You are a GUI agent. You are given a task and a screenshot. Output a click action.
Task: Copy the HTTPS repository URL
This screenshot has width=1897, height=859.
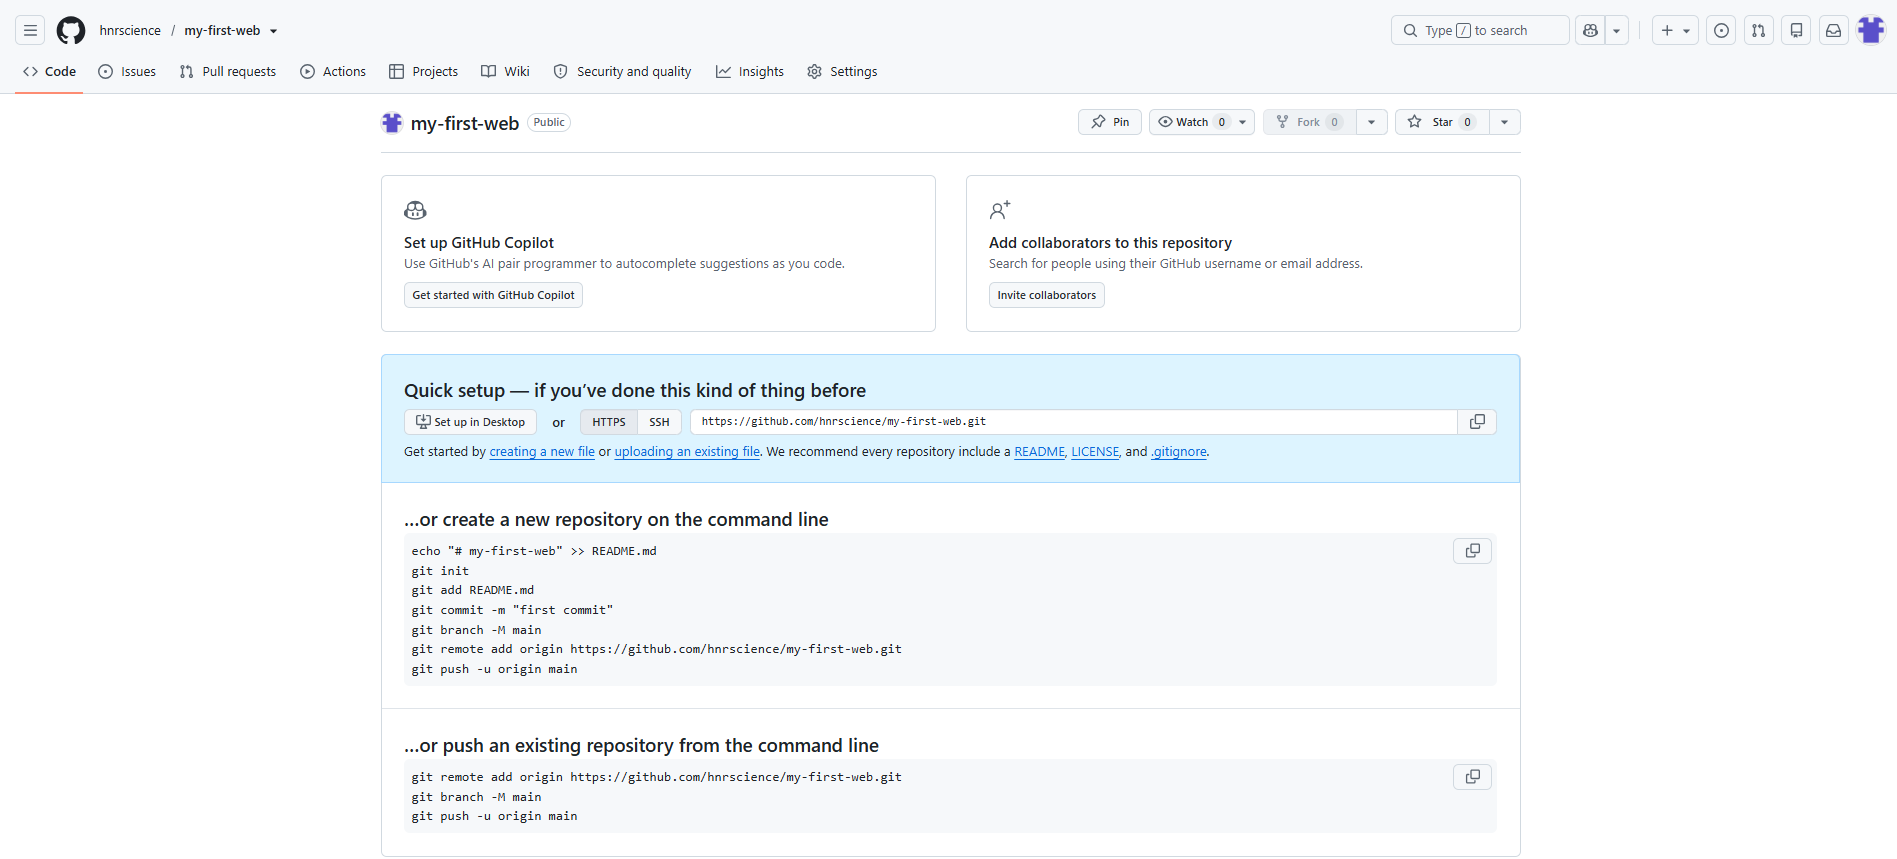pyautogui.click(x=1477, y=422)
